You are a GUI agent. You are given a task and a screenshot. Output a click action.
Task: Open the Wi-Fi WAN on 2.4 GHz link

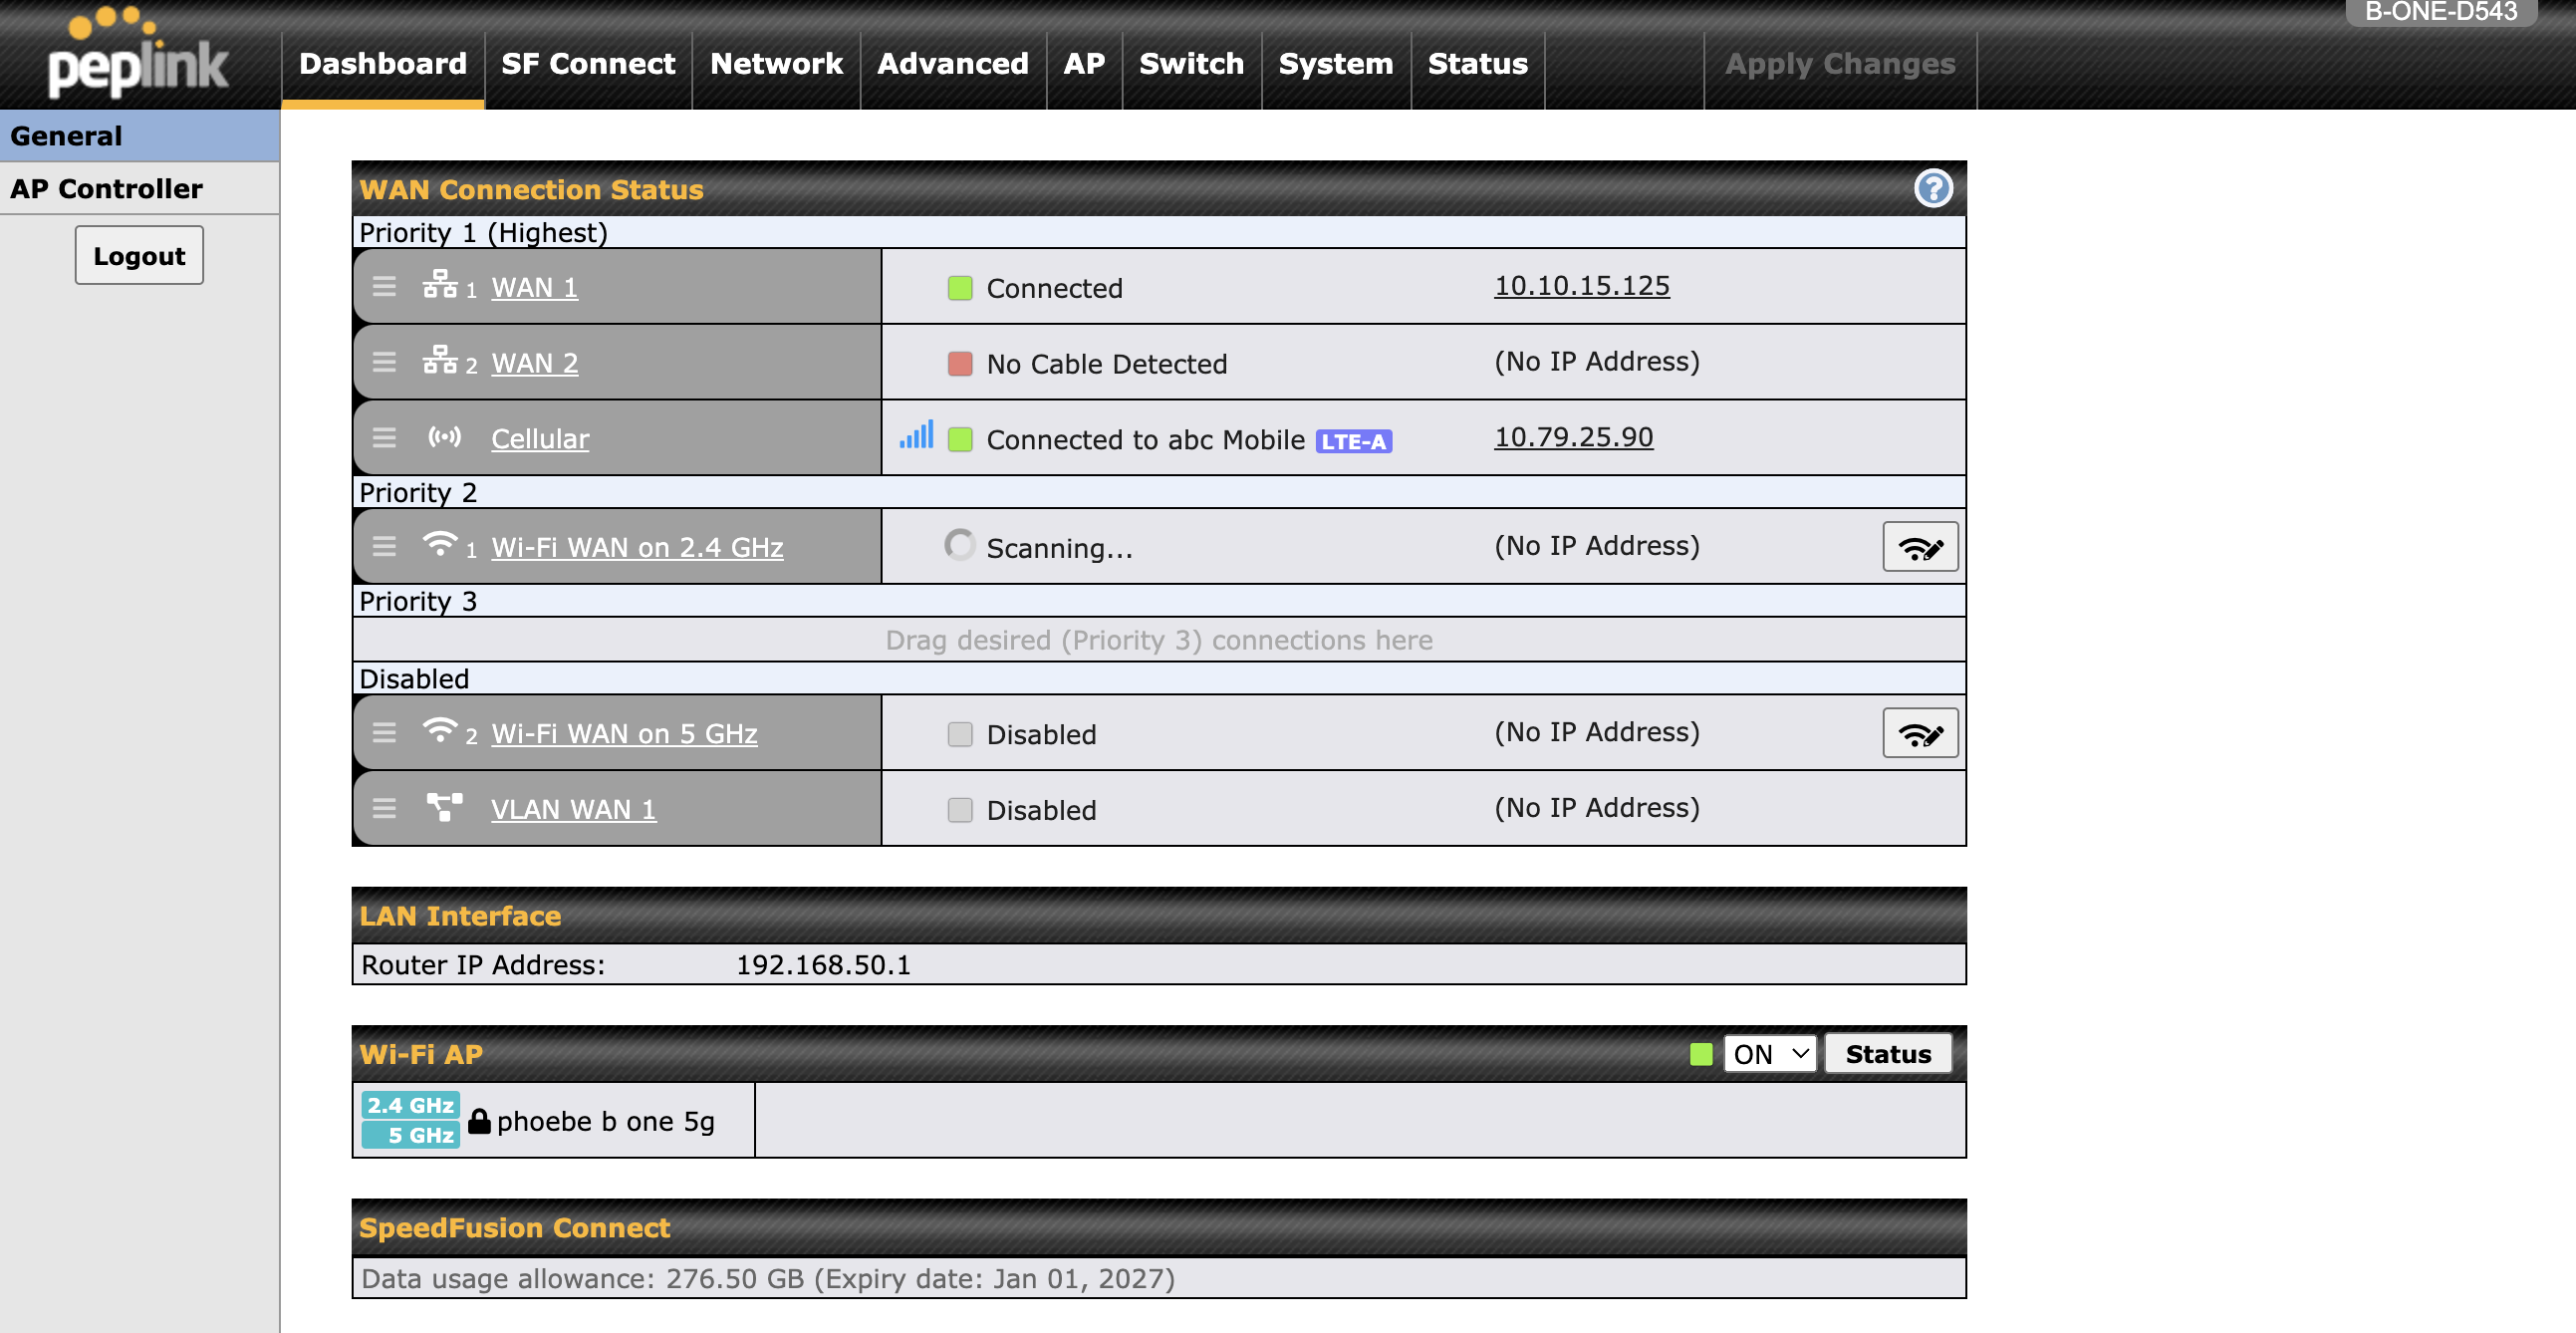coord(637,547)
